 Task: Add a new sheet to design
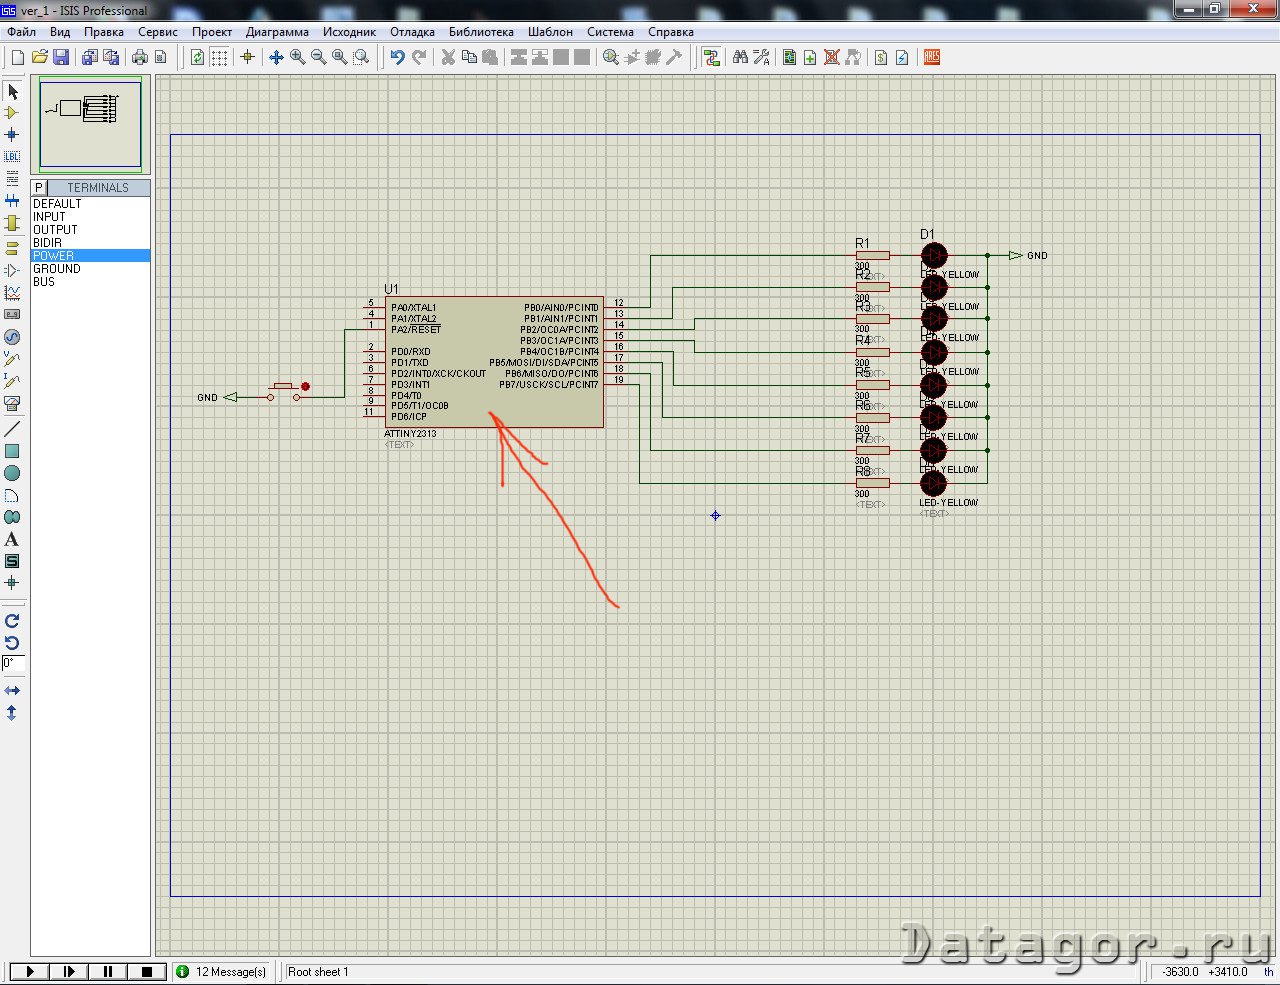click(810, 58)
